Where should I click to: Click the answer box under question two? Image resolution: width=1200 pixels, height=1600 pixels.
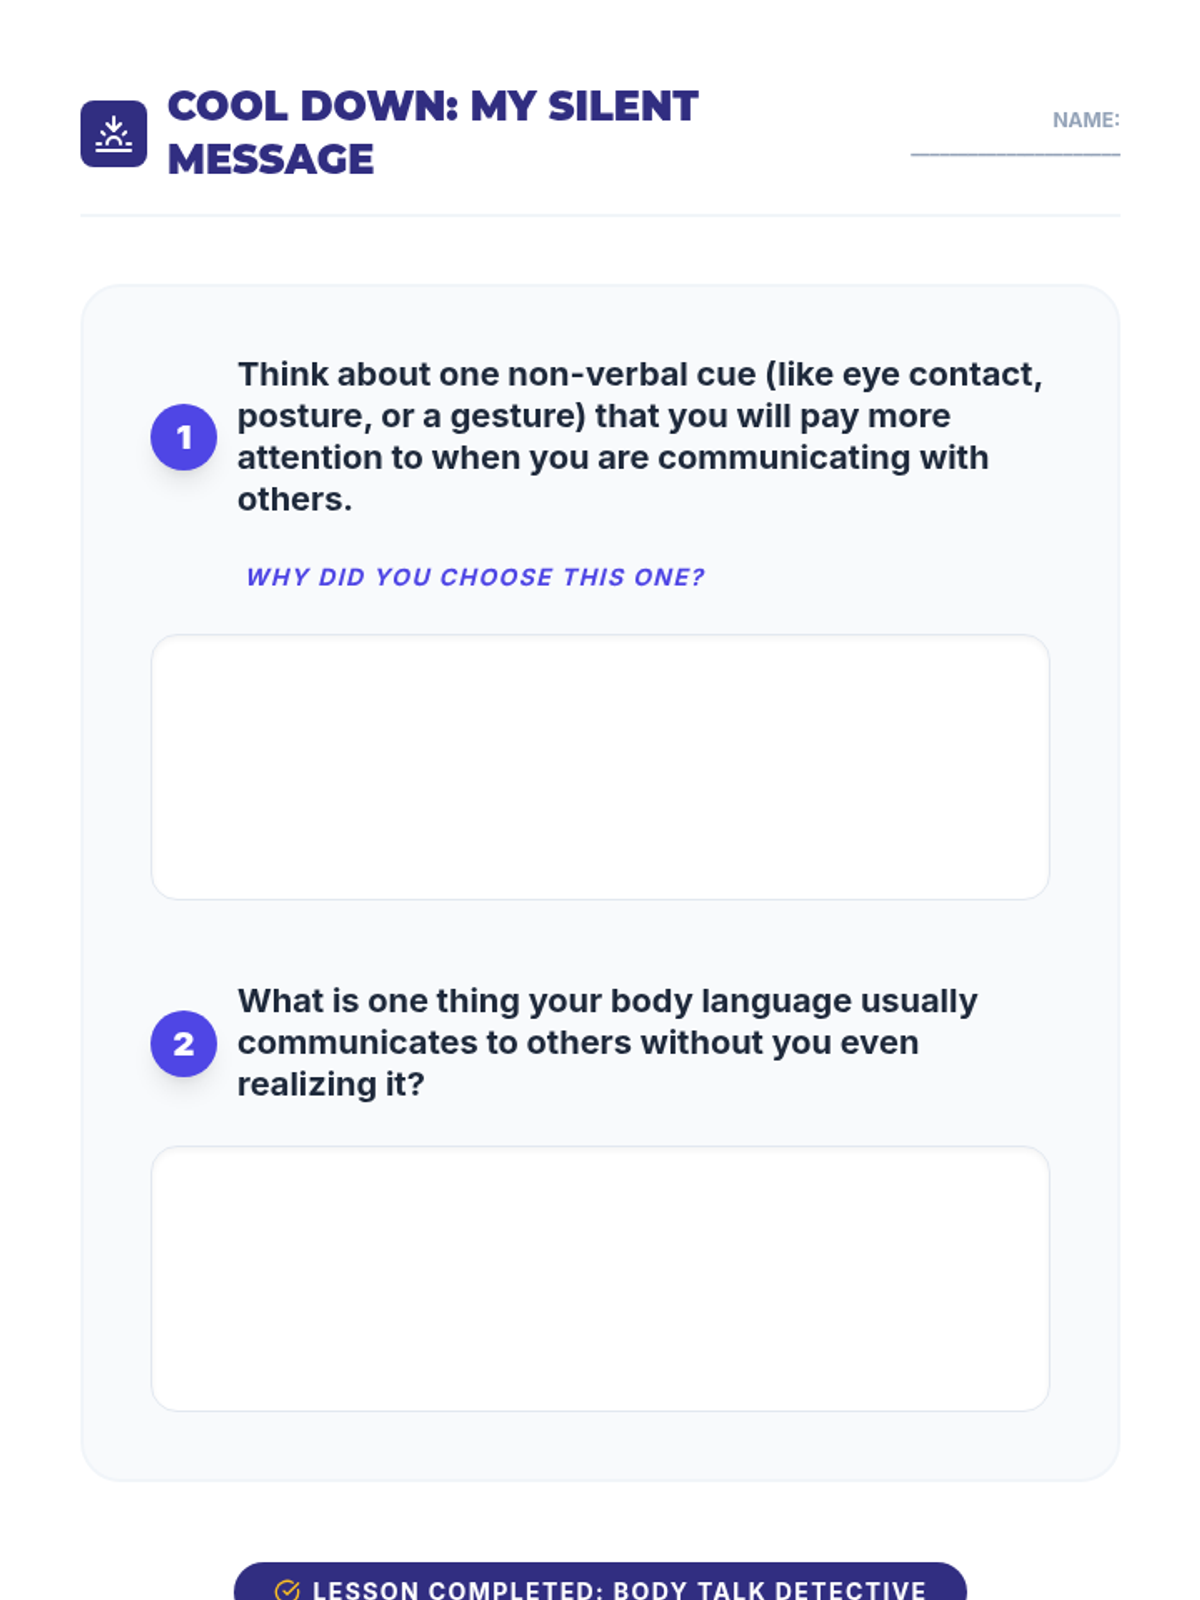pyautogui.click(x=600, y=1279)
